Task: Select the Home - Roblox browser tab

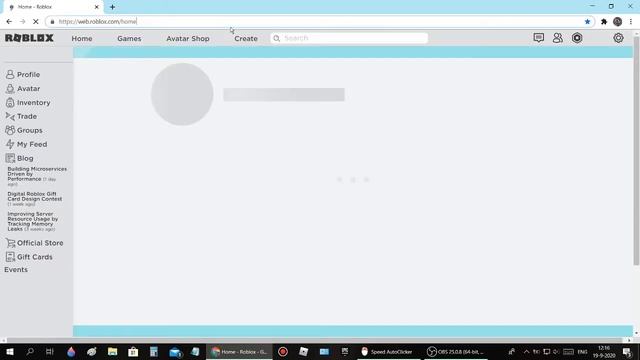Action: (52, 7)
